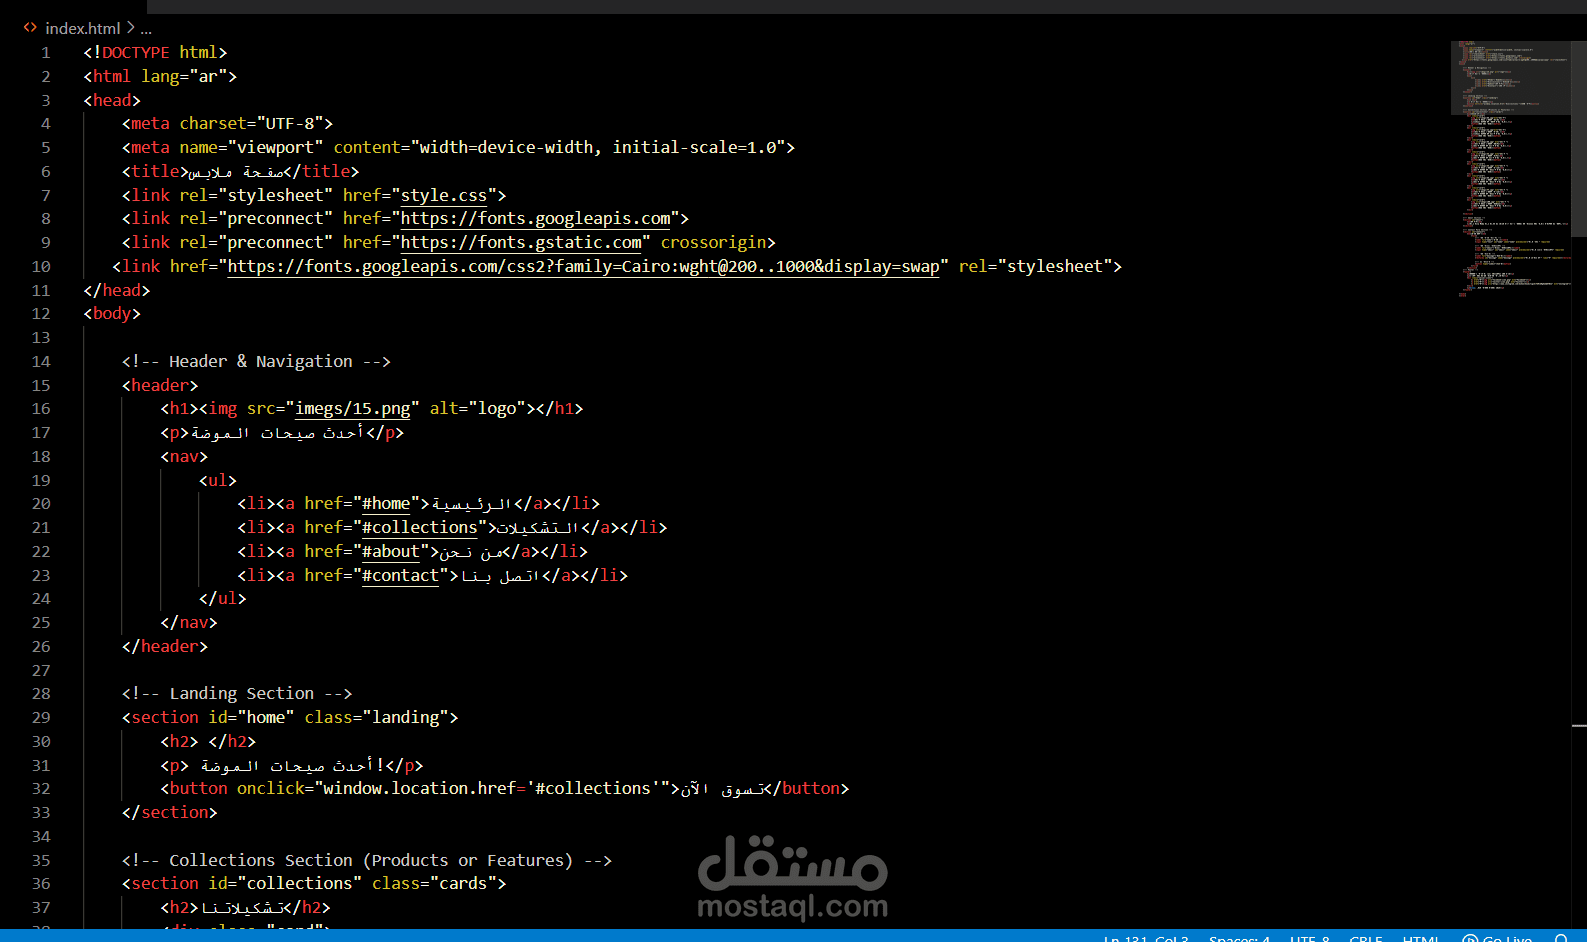
Task: Click the HTML file icon in the breadcrumb
Action: (30, 28)
